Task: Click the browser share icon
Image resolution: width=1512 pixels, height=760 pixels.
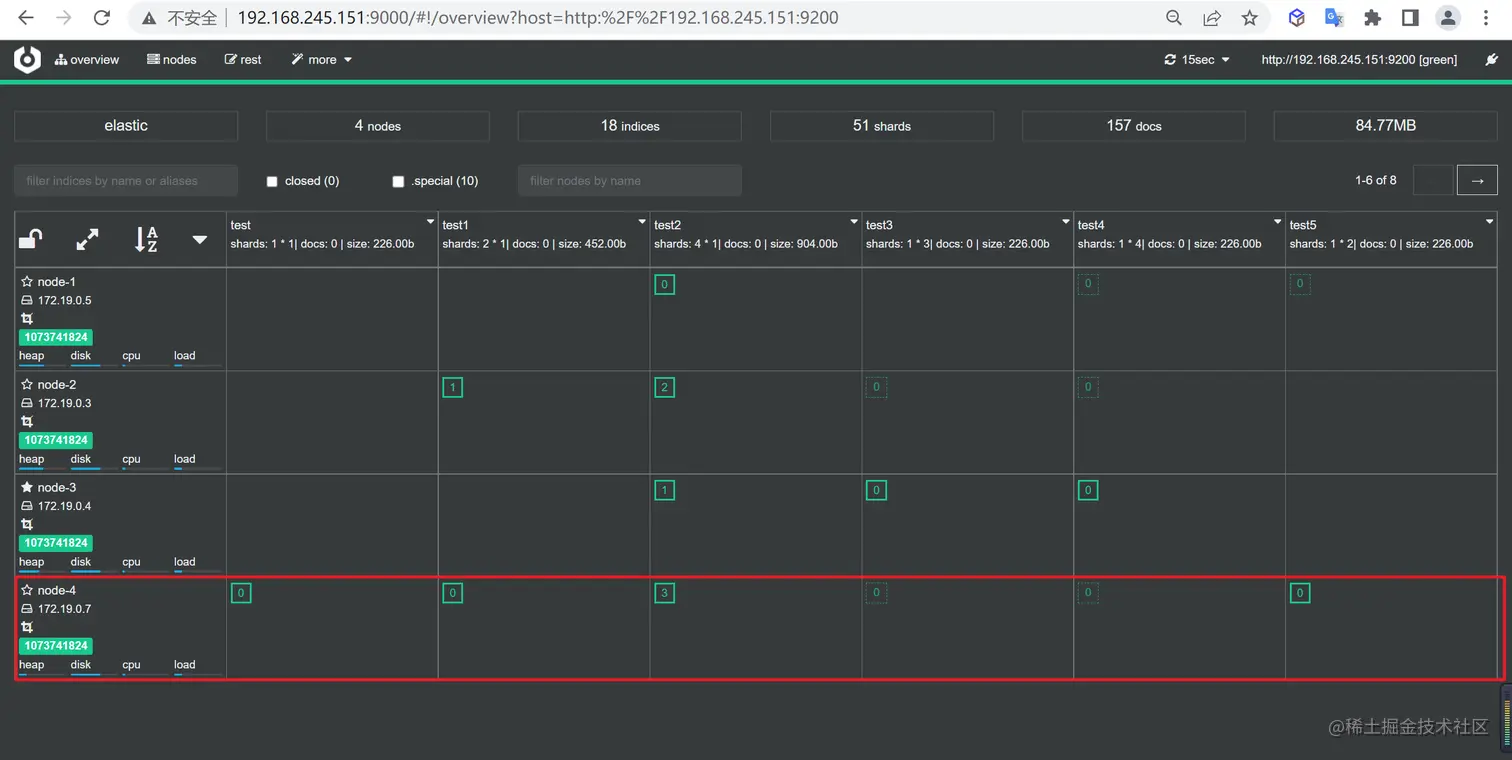Action: (1212, 18)
